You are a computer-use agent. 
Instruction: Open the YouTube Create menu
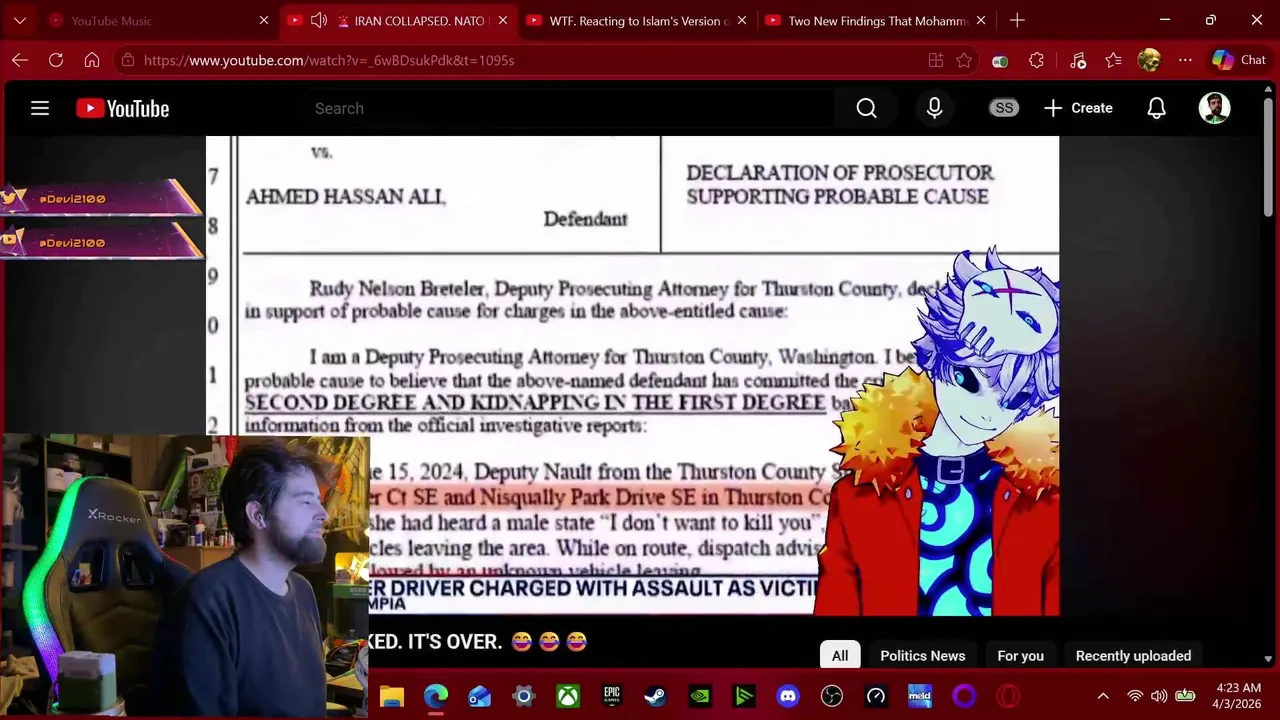(x=1078, y=108)
